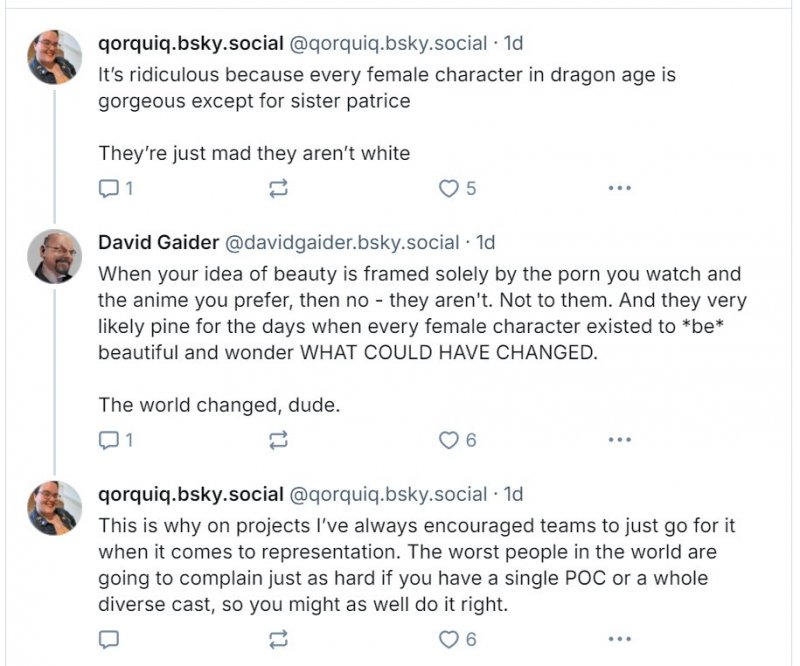Open more options on David Gaider's post
The image size is (800, 666).
pyautogui.click(x=619, y=439)
